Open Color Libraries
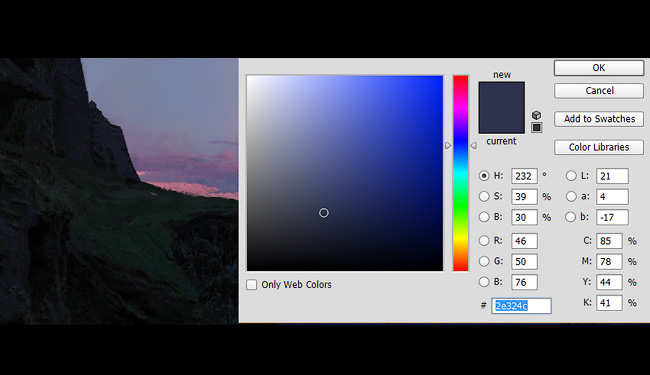 (x=599, y=147)
